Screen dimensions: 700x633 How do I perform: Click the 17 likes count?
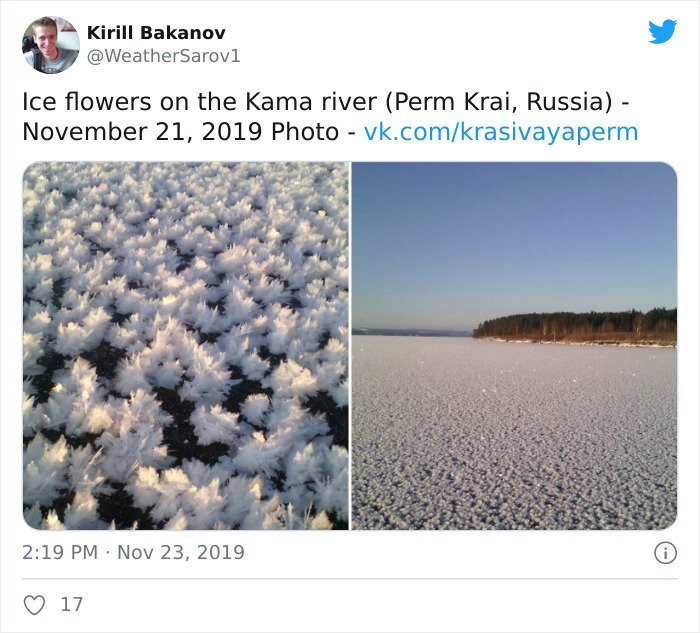pos(71,605)
